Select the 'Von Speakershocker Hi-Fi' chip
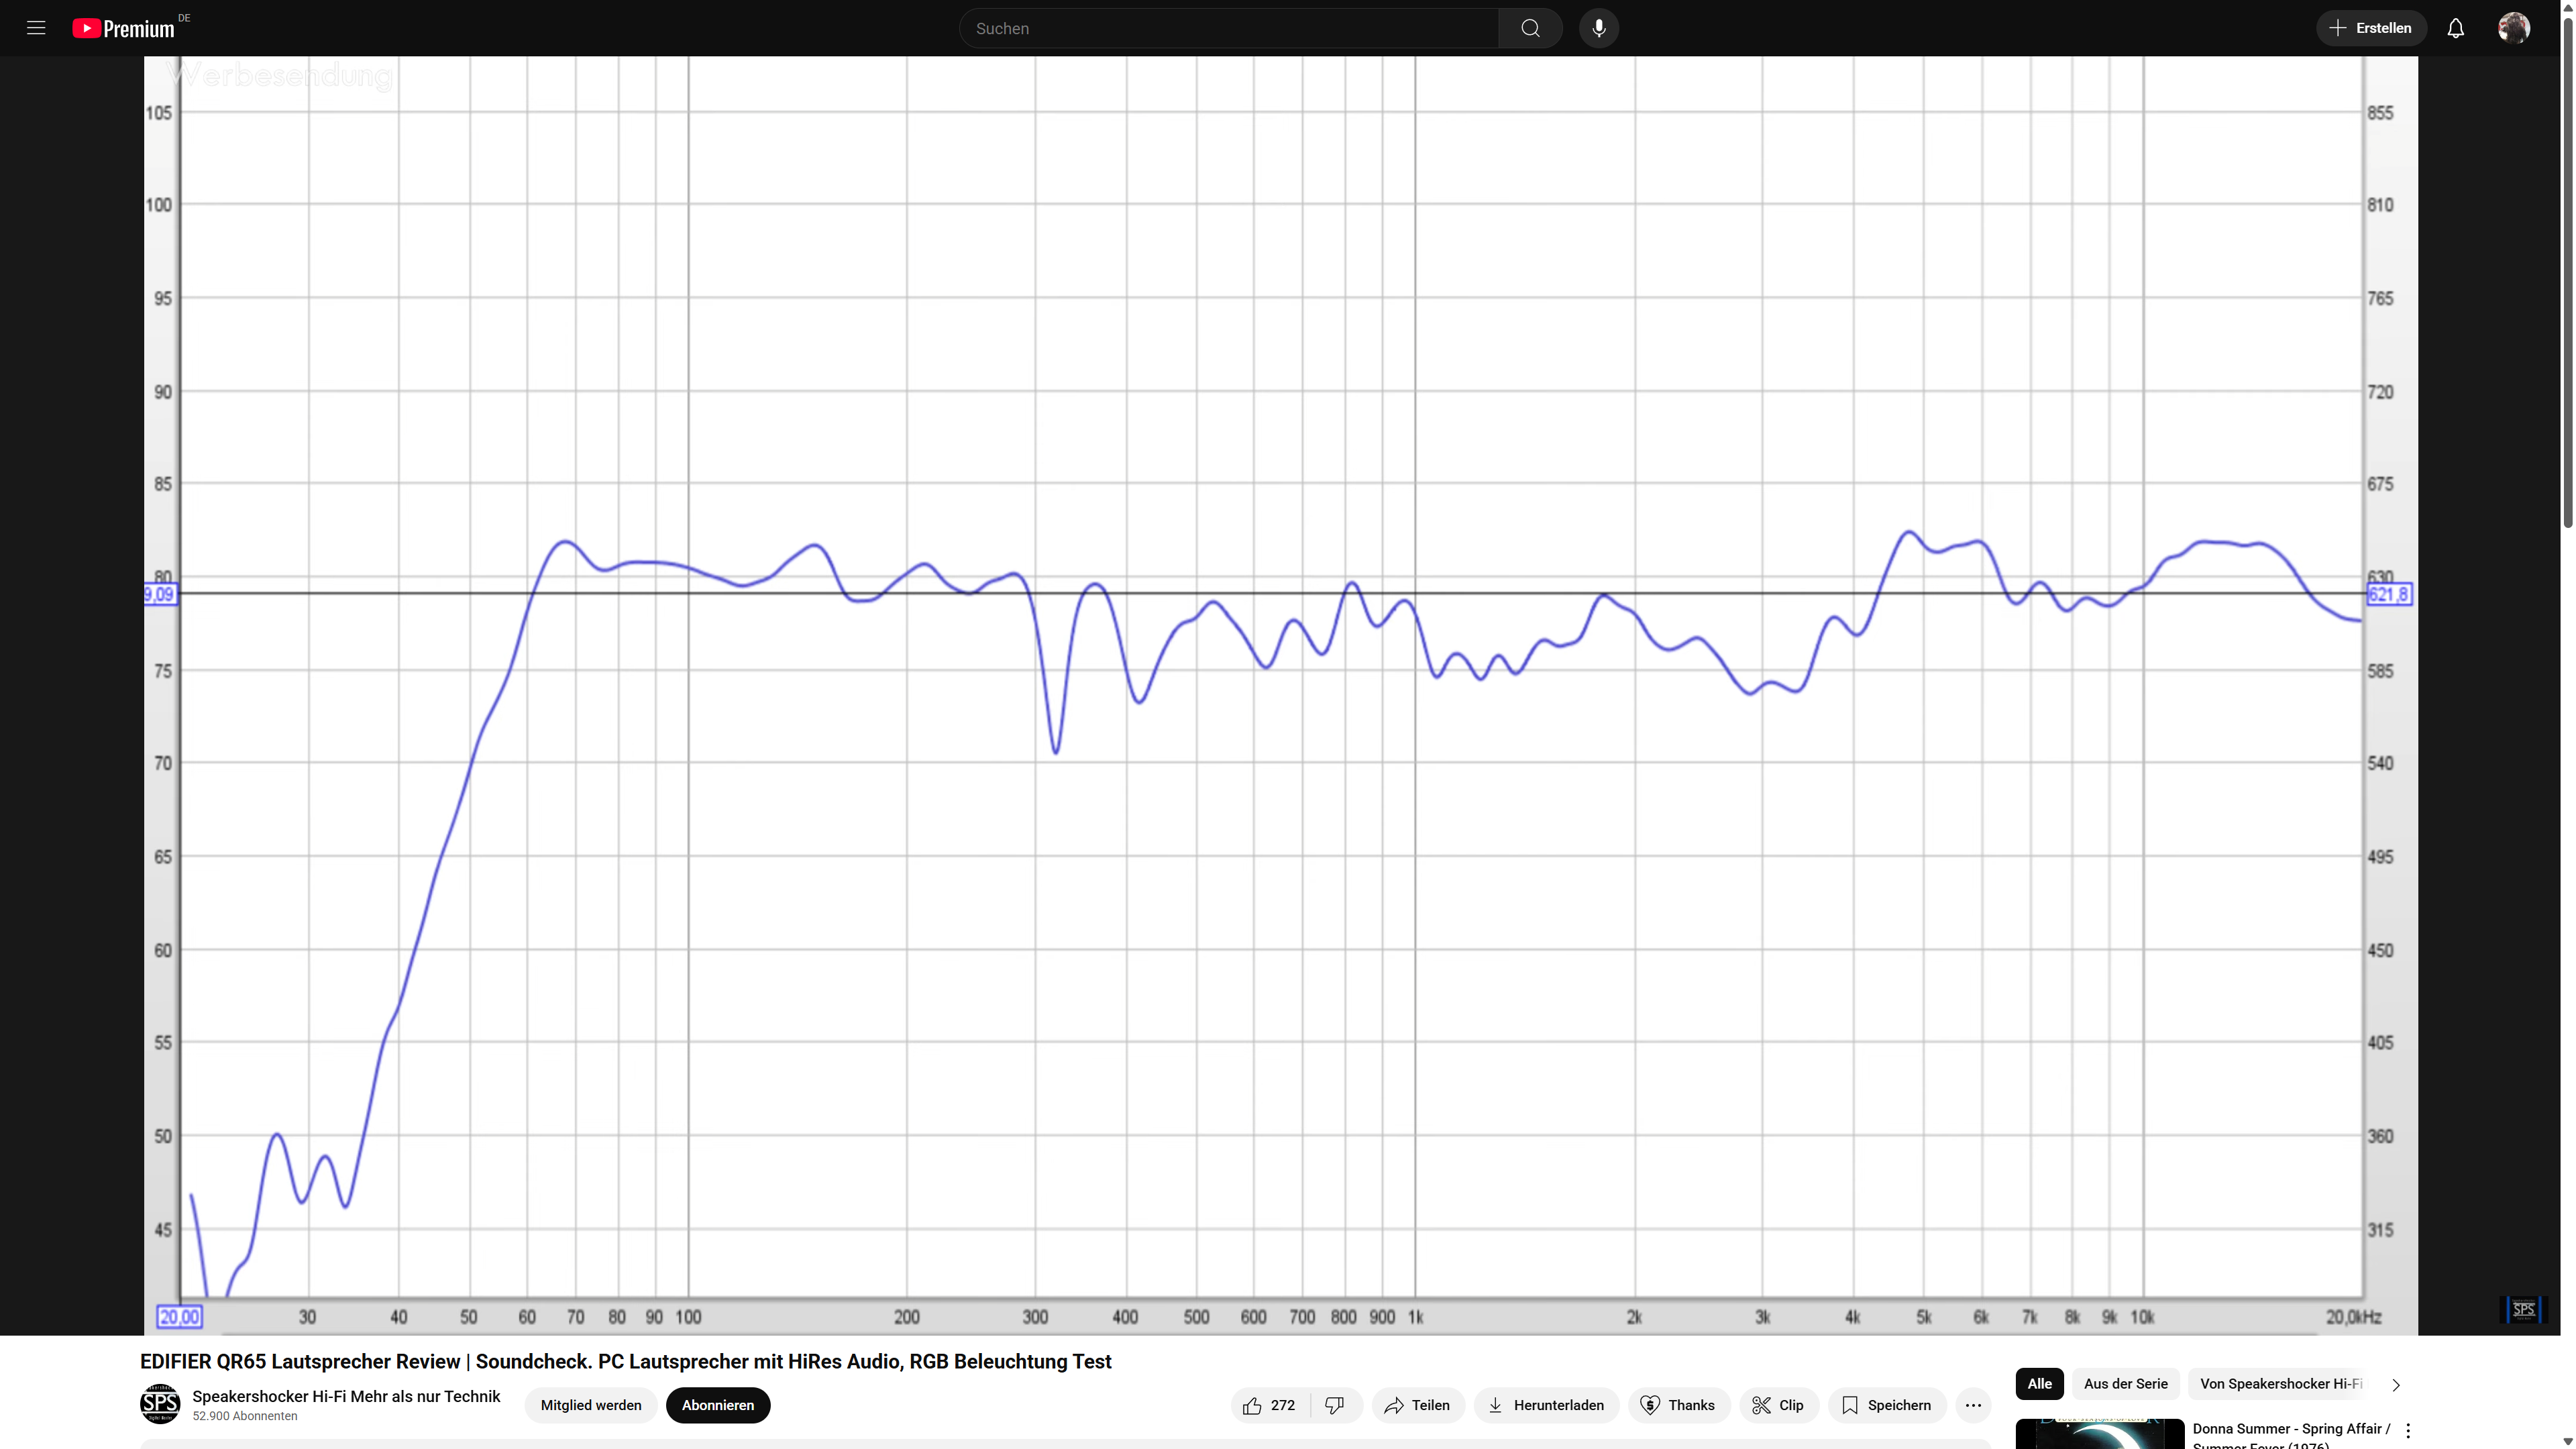Viewport: 2576px width, 1449px height. click(x=2280, y=1384)
